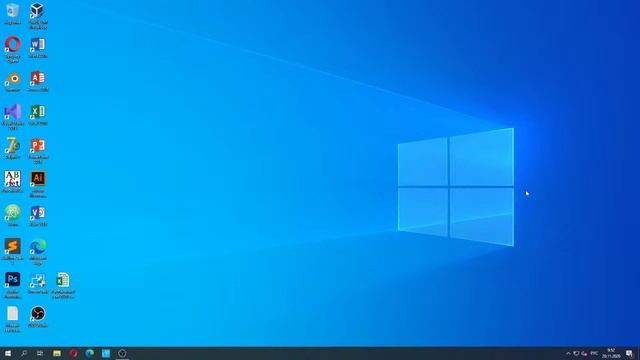Viewport: 640px width, 360px height.
Task: Select the PascalABC desktop shortcut
Action: click(13, 182)
